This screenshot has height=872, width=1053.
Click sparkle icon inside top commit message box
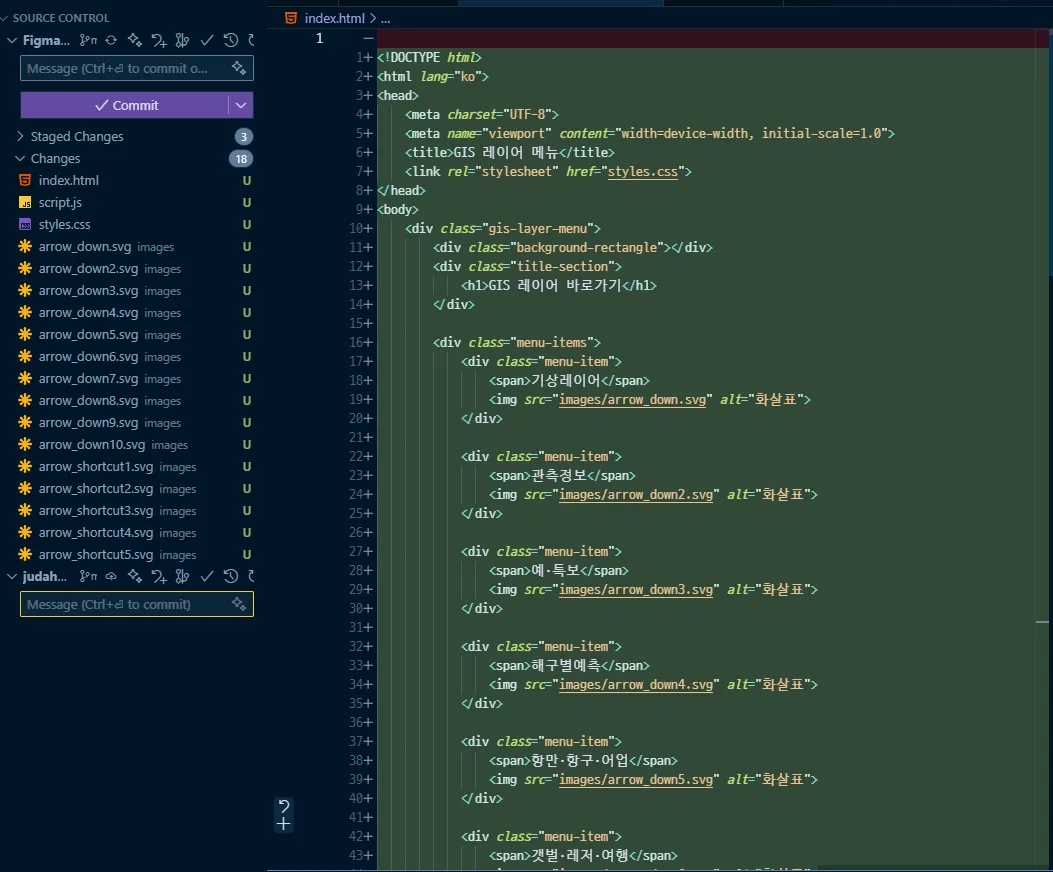pos(238,68)
